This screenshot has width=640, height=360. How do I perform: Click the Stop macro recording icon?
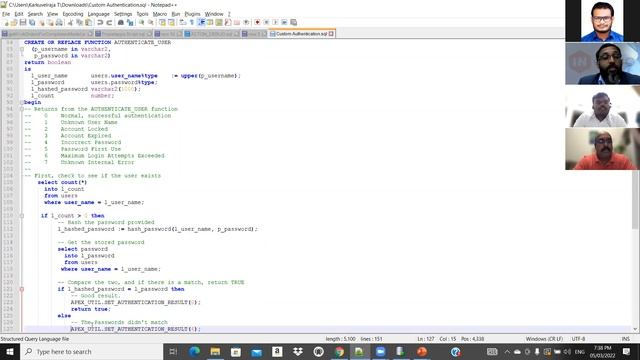point(266,22)
